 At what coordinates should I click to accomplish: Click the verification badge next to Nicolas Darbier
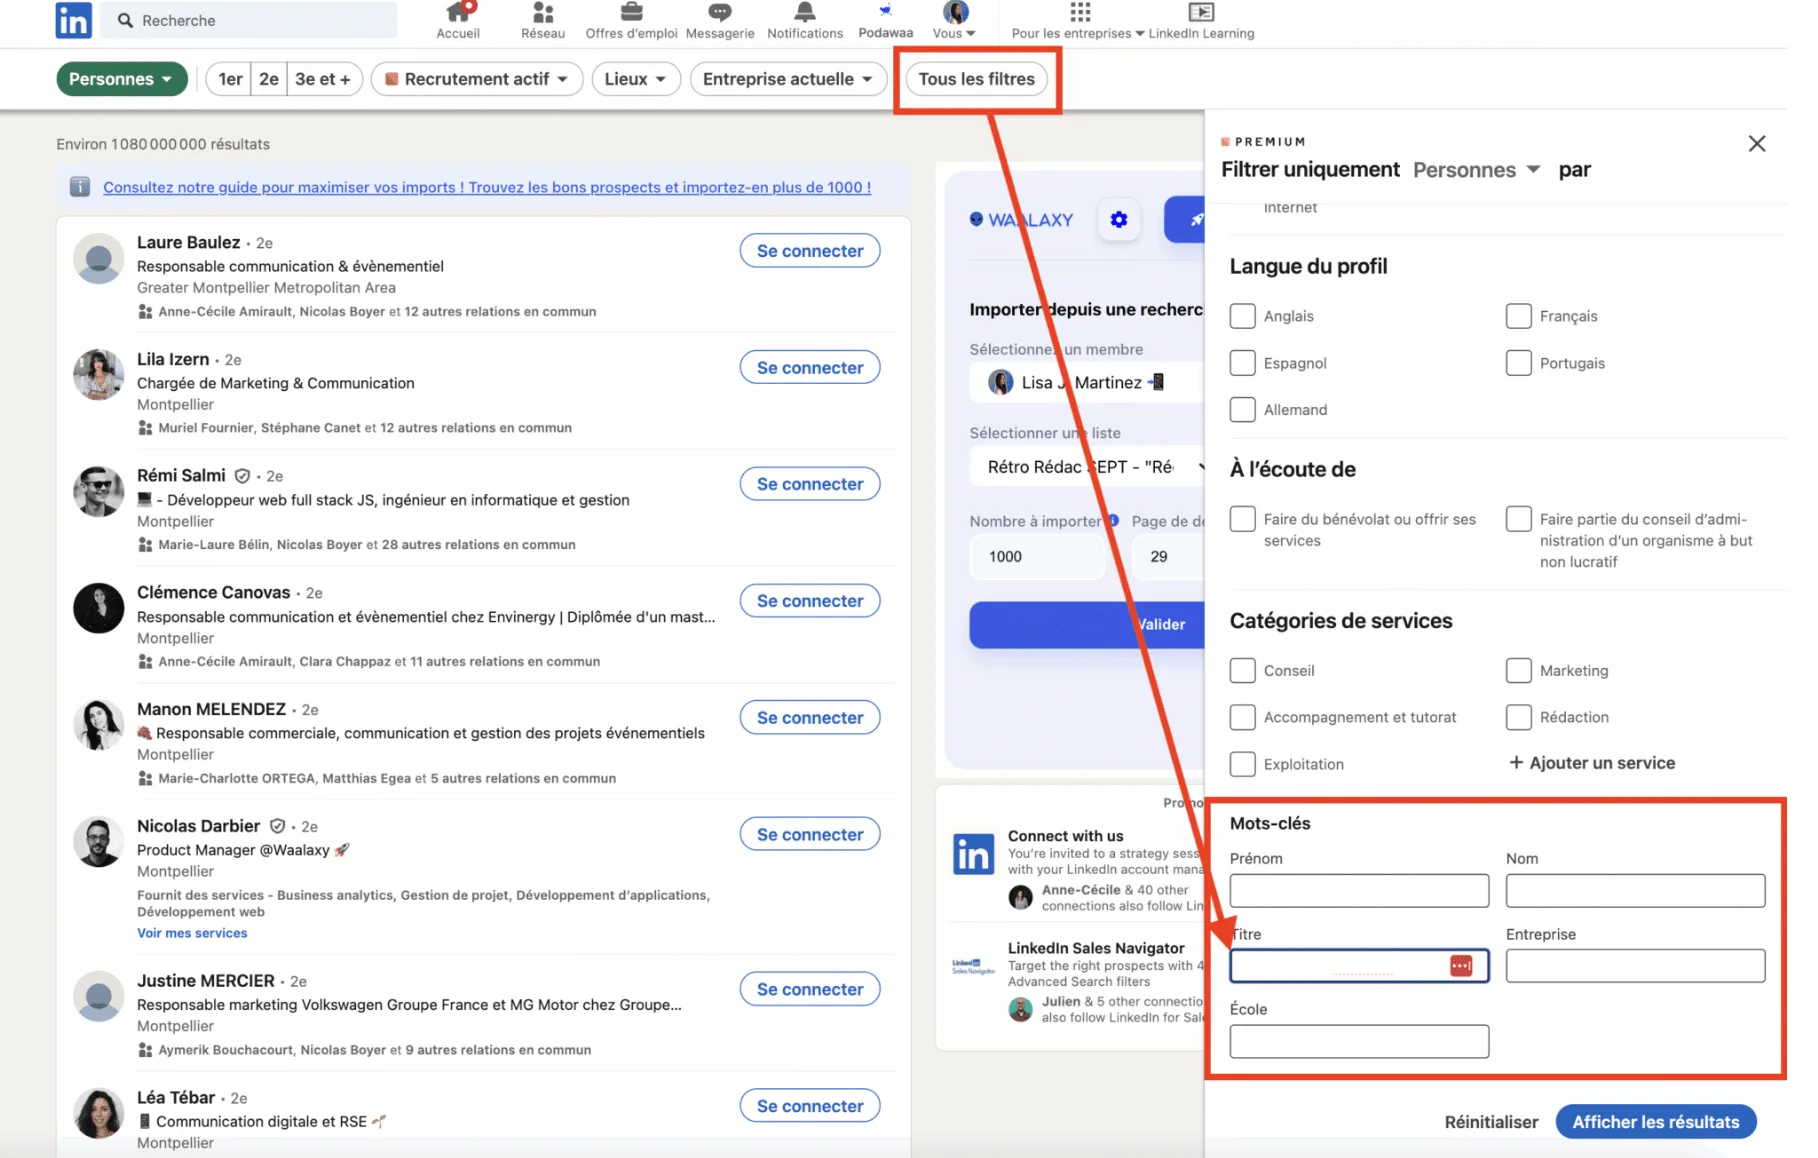(278, 826)
